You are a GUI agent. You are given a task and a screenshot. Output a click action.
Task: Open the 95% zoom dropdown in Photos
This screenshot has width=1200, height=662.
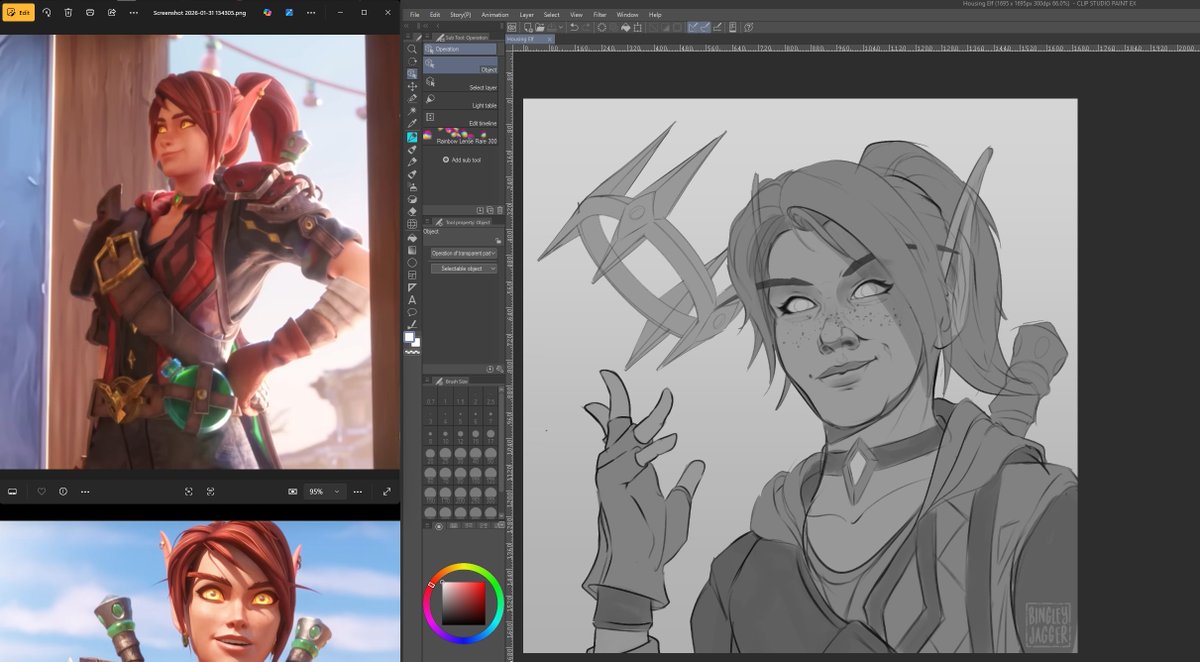point(324,491)
